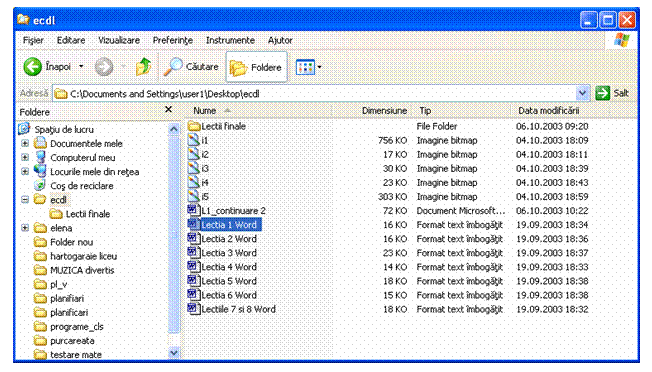
Task: Select the planificari folder in tree
Action: tap(69, 313)
